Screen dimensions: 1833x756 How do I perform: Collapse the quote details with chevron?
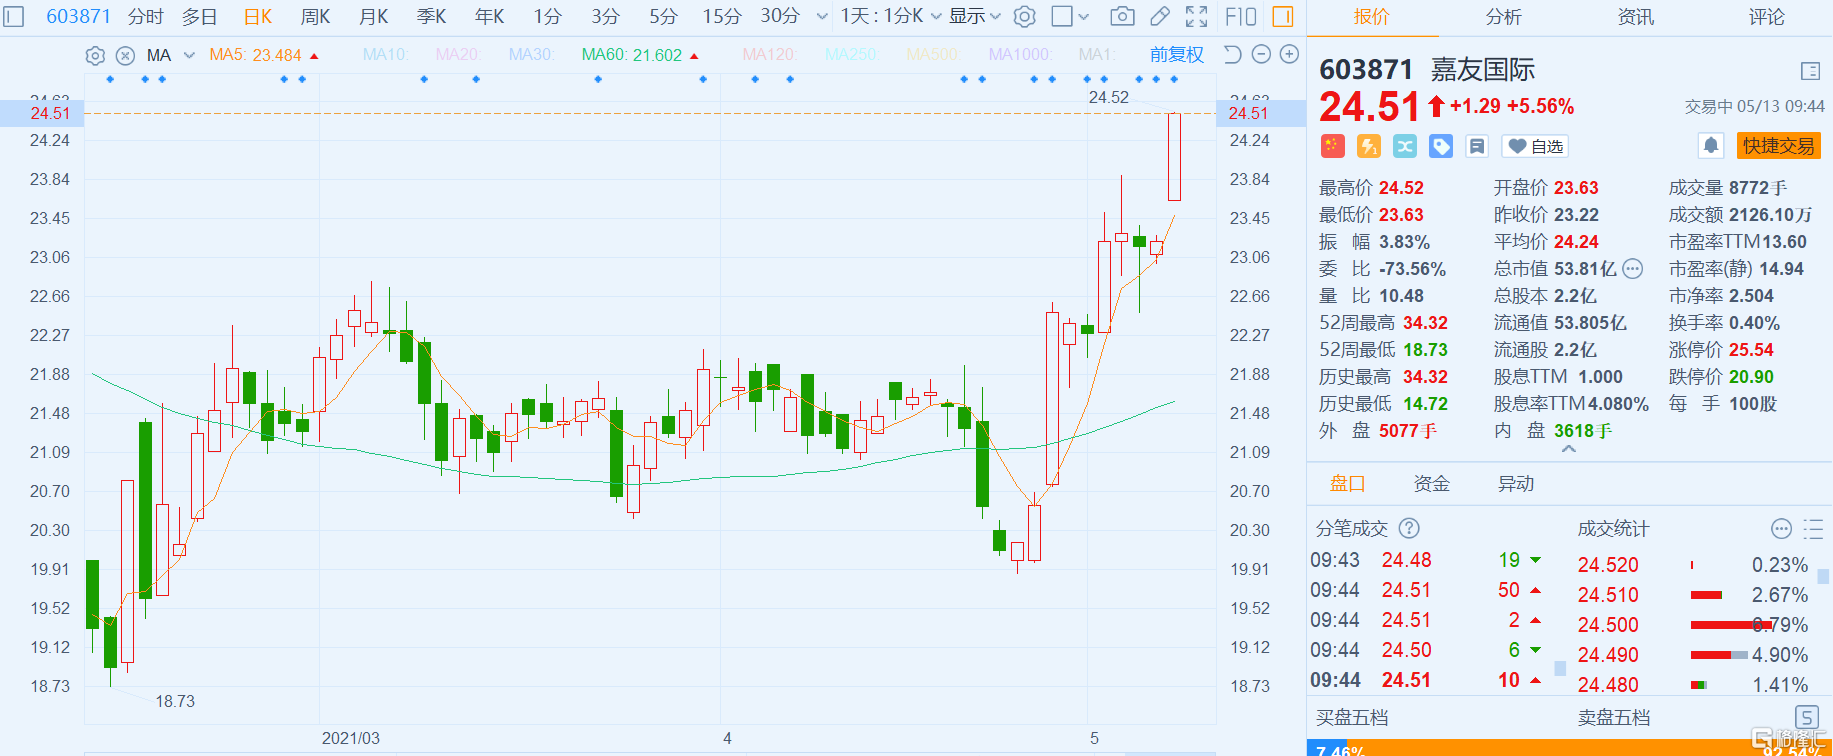(1569, 449)
